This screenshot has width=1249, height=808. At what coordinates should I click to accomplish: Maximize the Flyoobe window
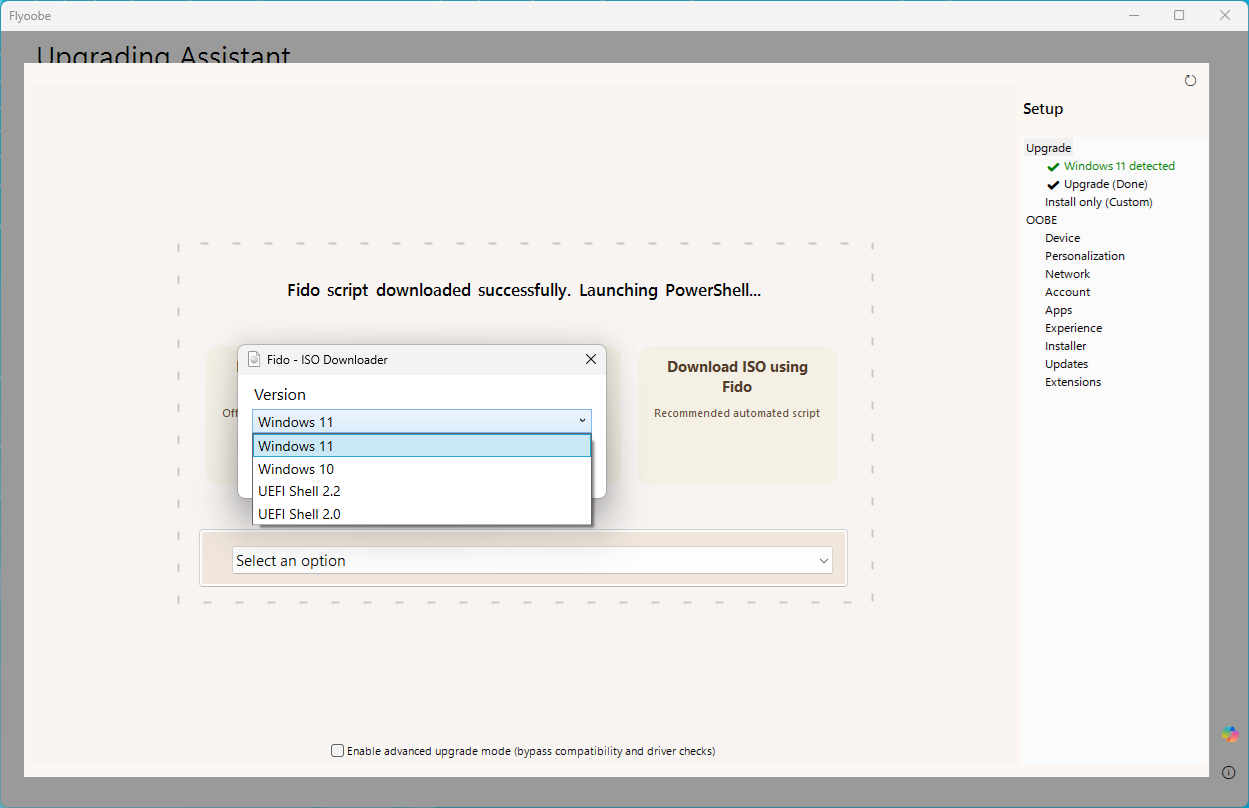[1179, 15]
